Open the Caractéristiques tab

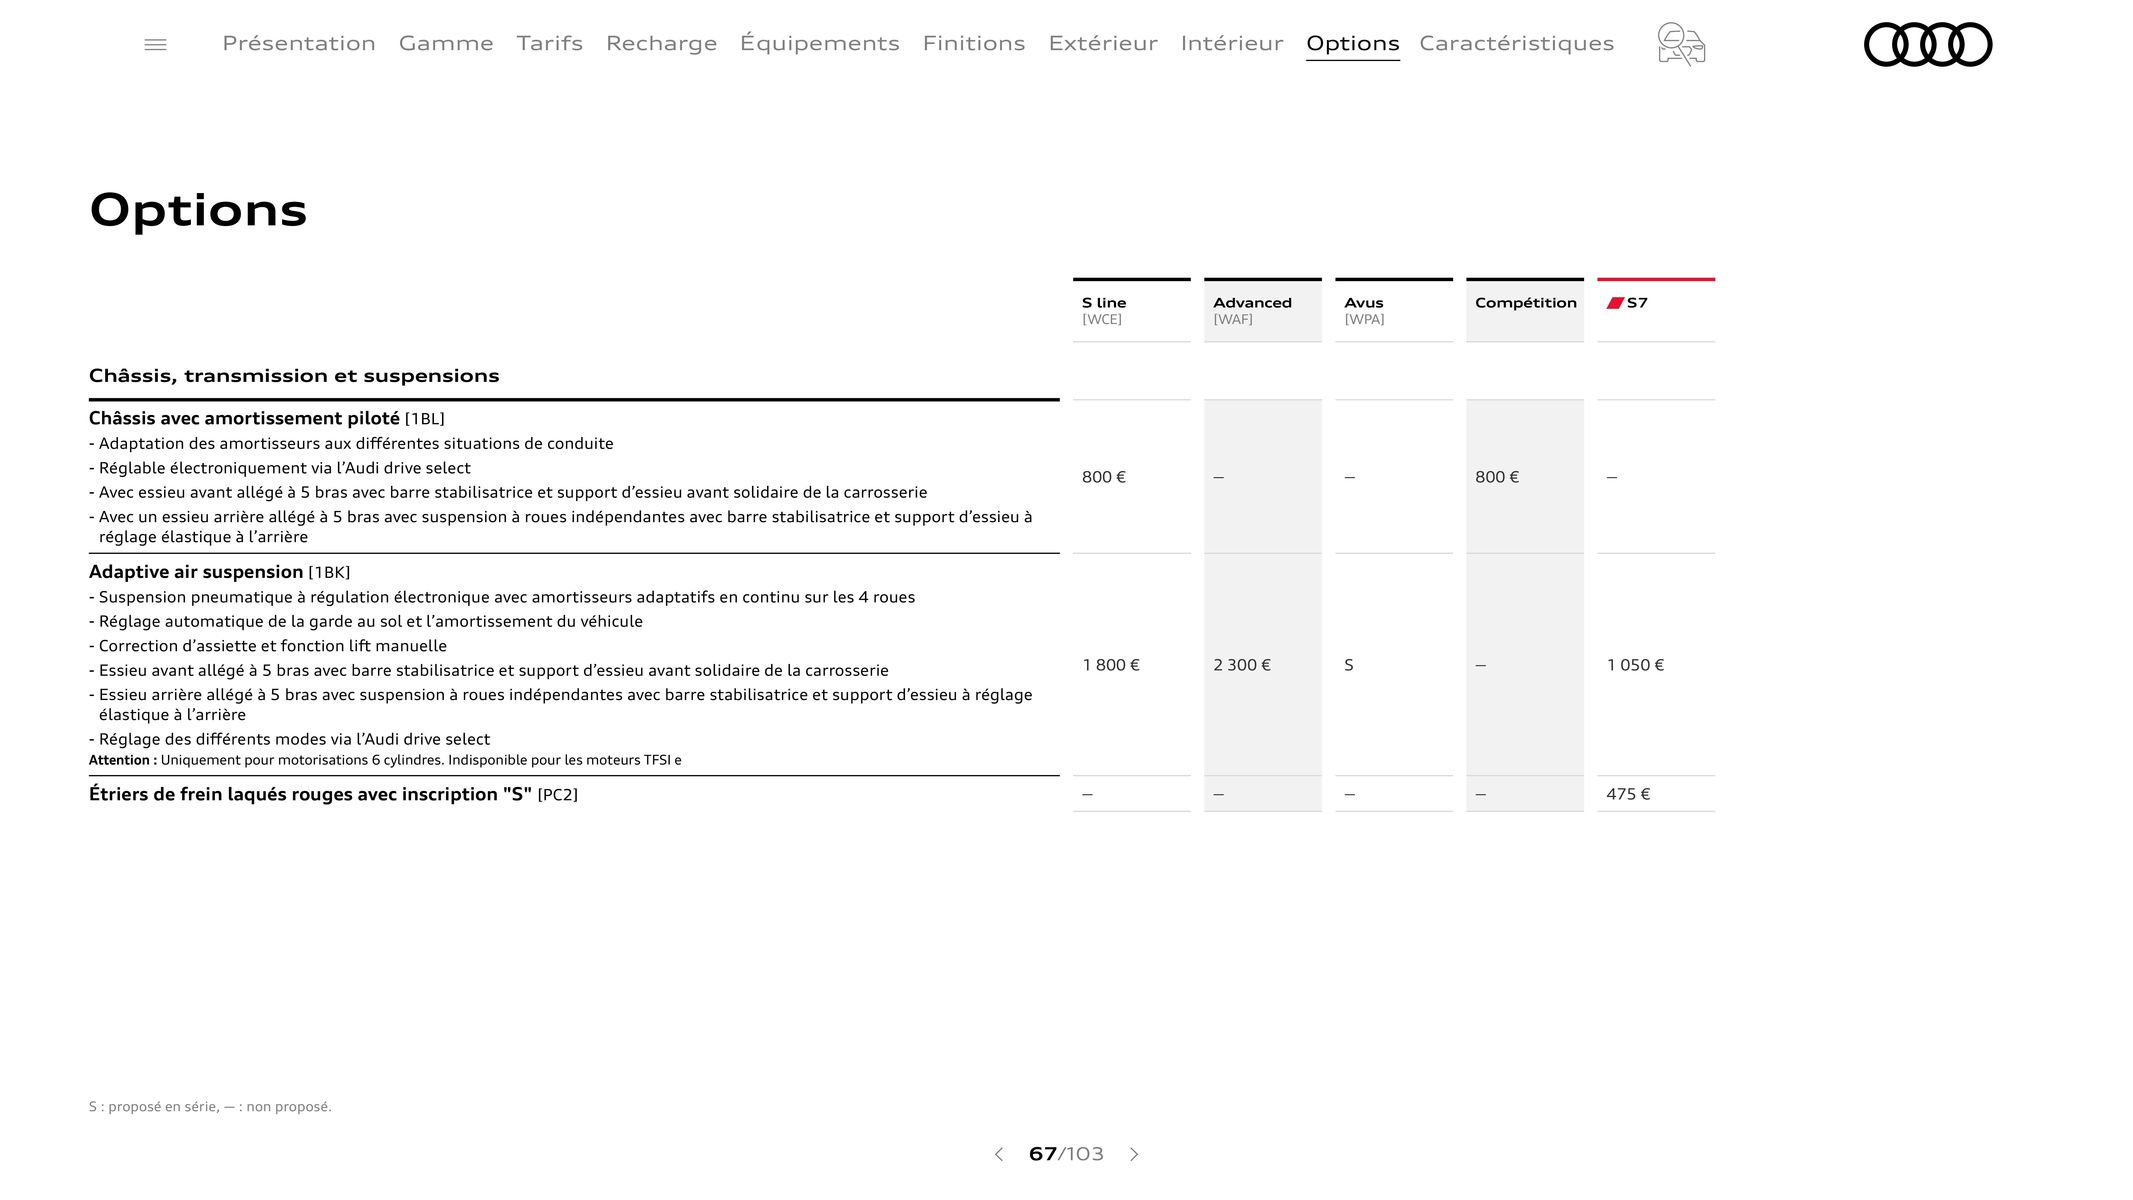pos(1516,43)
